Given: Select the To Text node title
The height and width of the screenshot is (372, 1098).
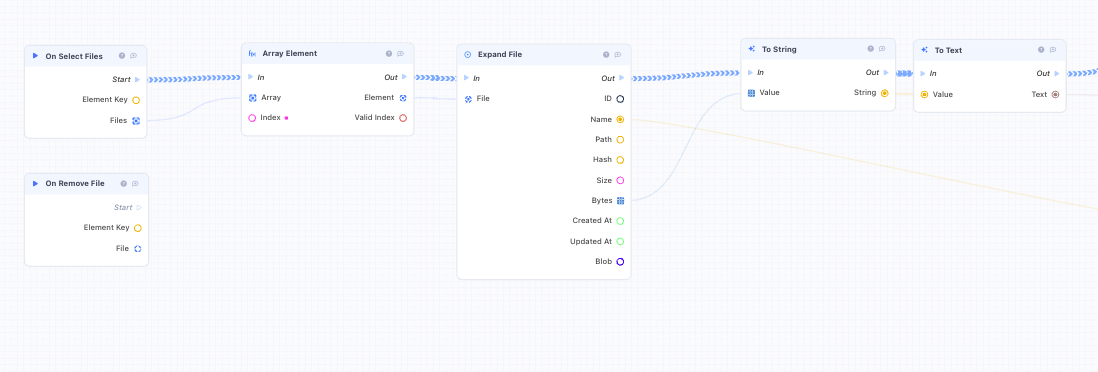Looking at the screenshot, I should coord(948,50).
